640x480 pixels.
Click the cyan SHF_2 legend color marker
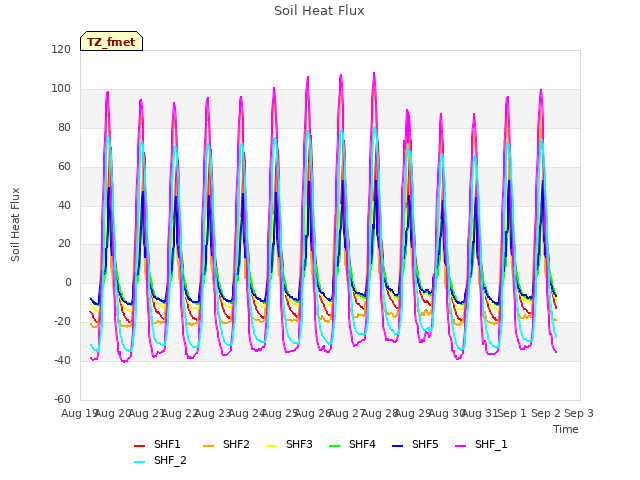click(140, 462)
